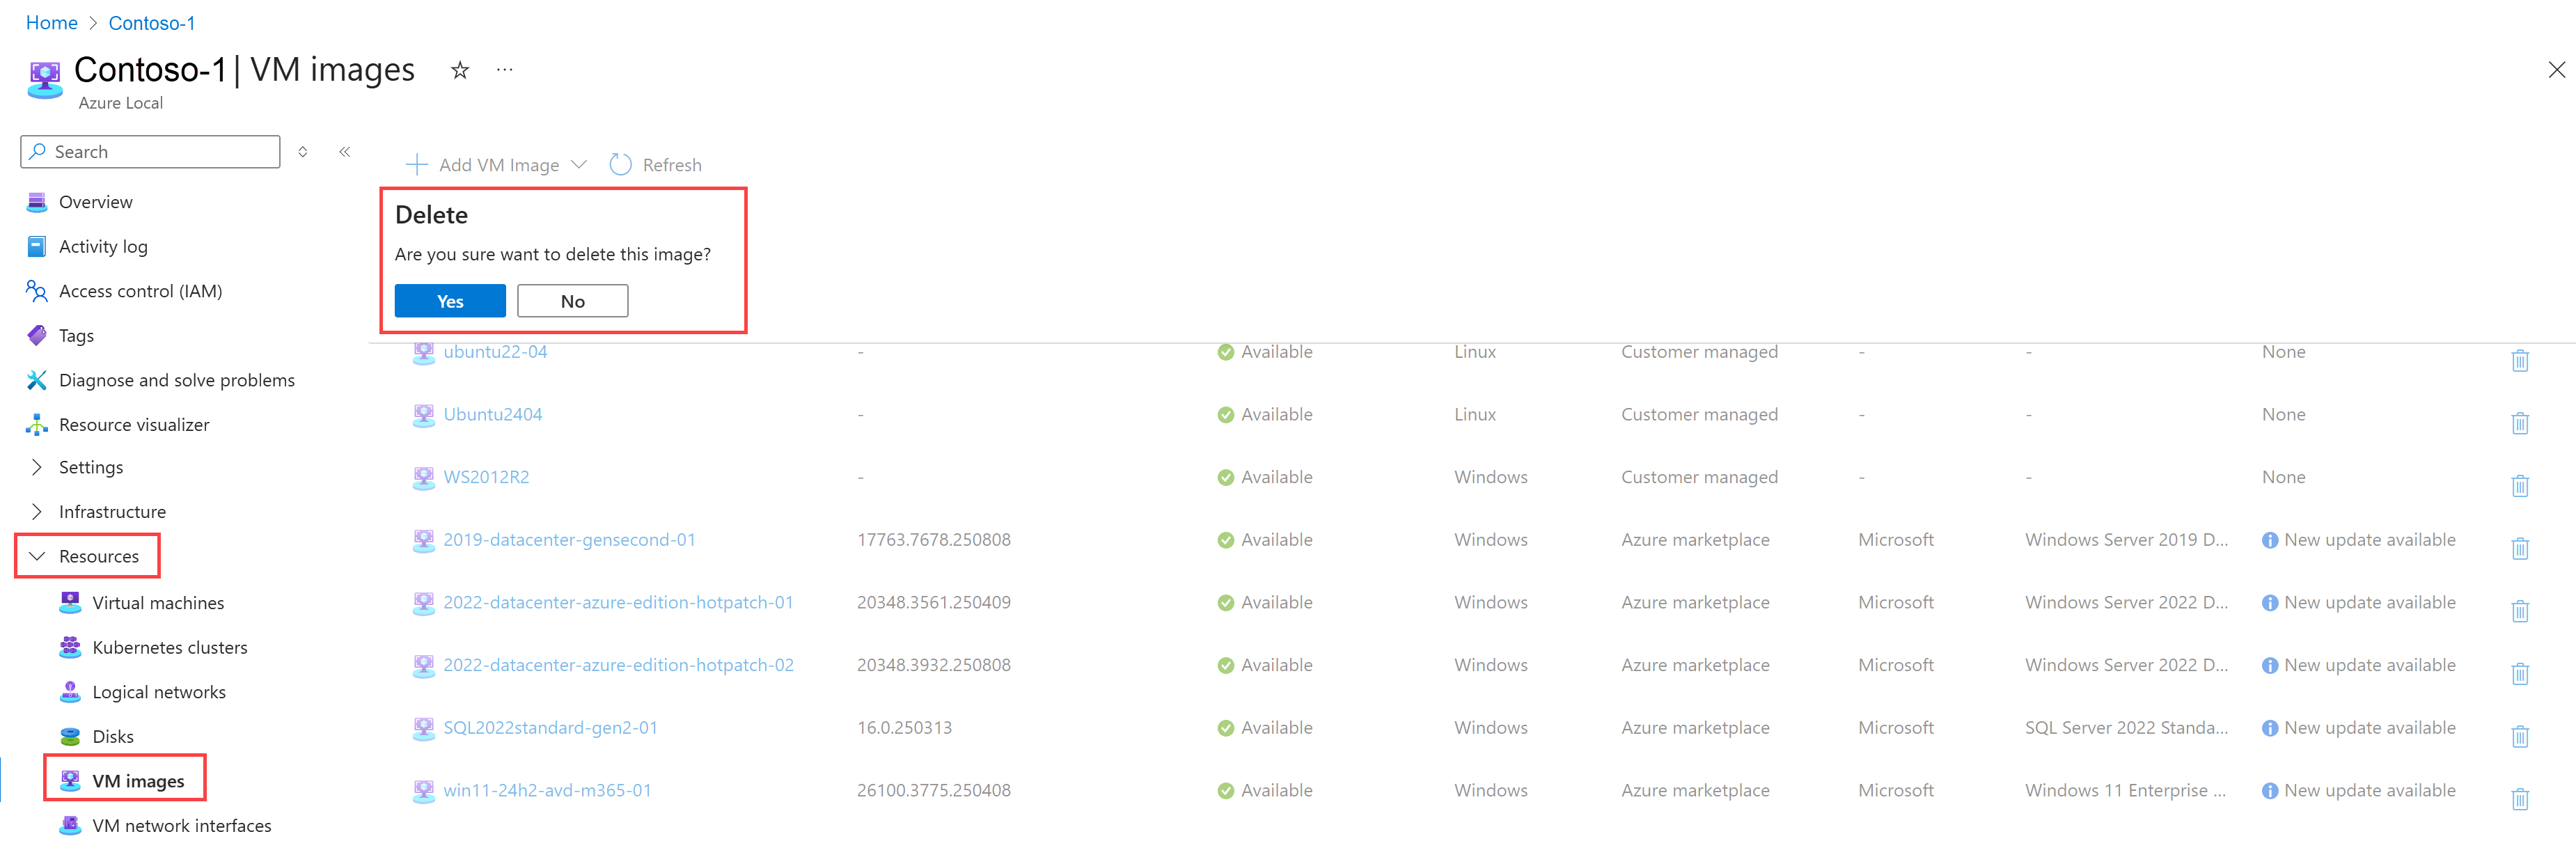This screenshot has width=2576, height=841.
Task: Expand the Settings section
Action: pos(37,467)
